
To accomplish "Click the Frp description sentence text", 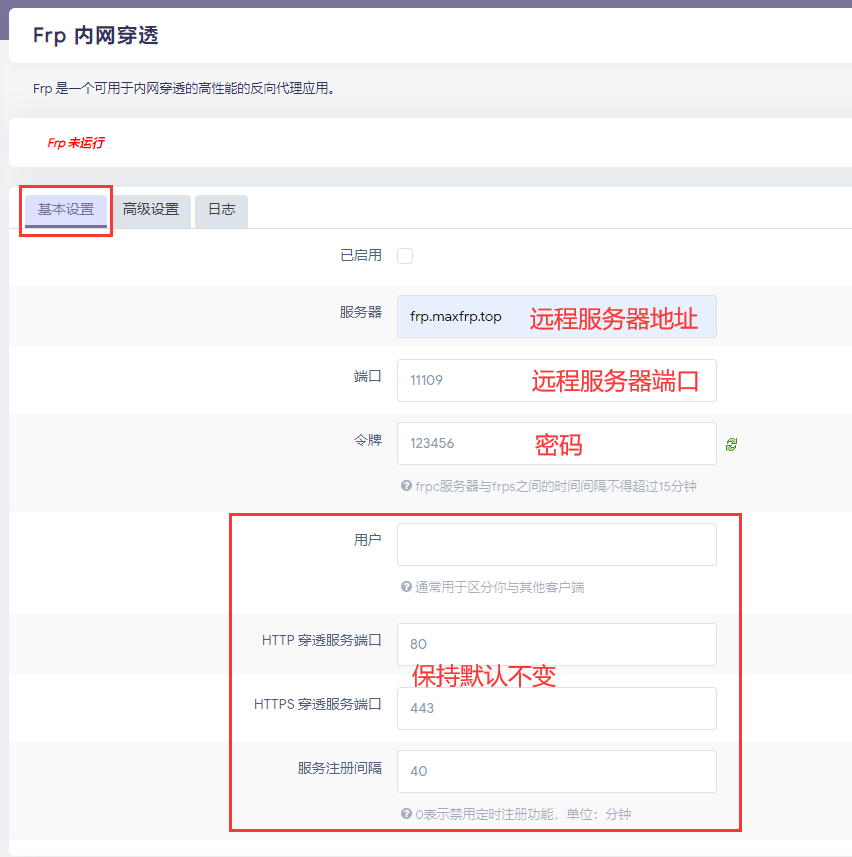I will click(x=184, y=89).
